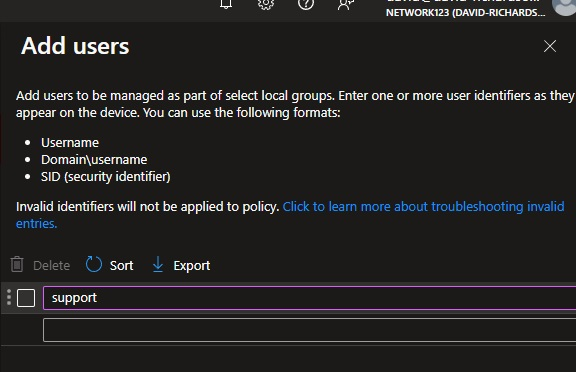Click the Add users panel heading
This screenshot has width=576, height=372.
(x=75, y=46)
